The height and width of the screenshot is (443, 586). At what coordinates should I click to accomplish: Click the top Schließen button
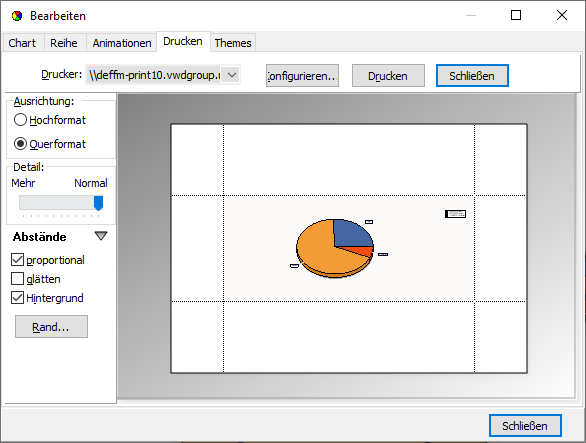pos(472,76)
